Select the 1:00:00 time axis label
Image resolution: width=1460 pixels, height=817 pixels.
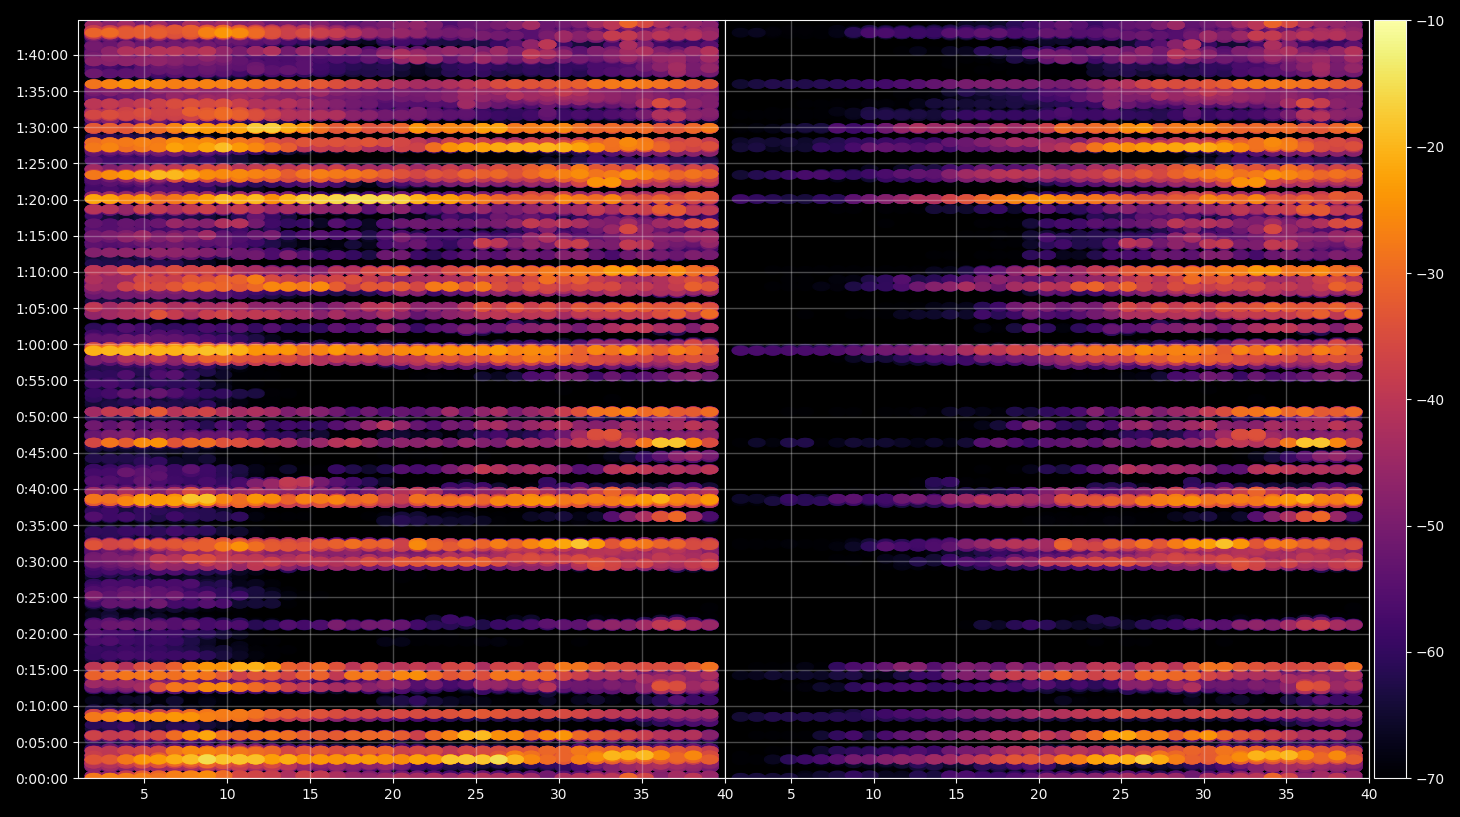point(42,345)
